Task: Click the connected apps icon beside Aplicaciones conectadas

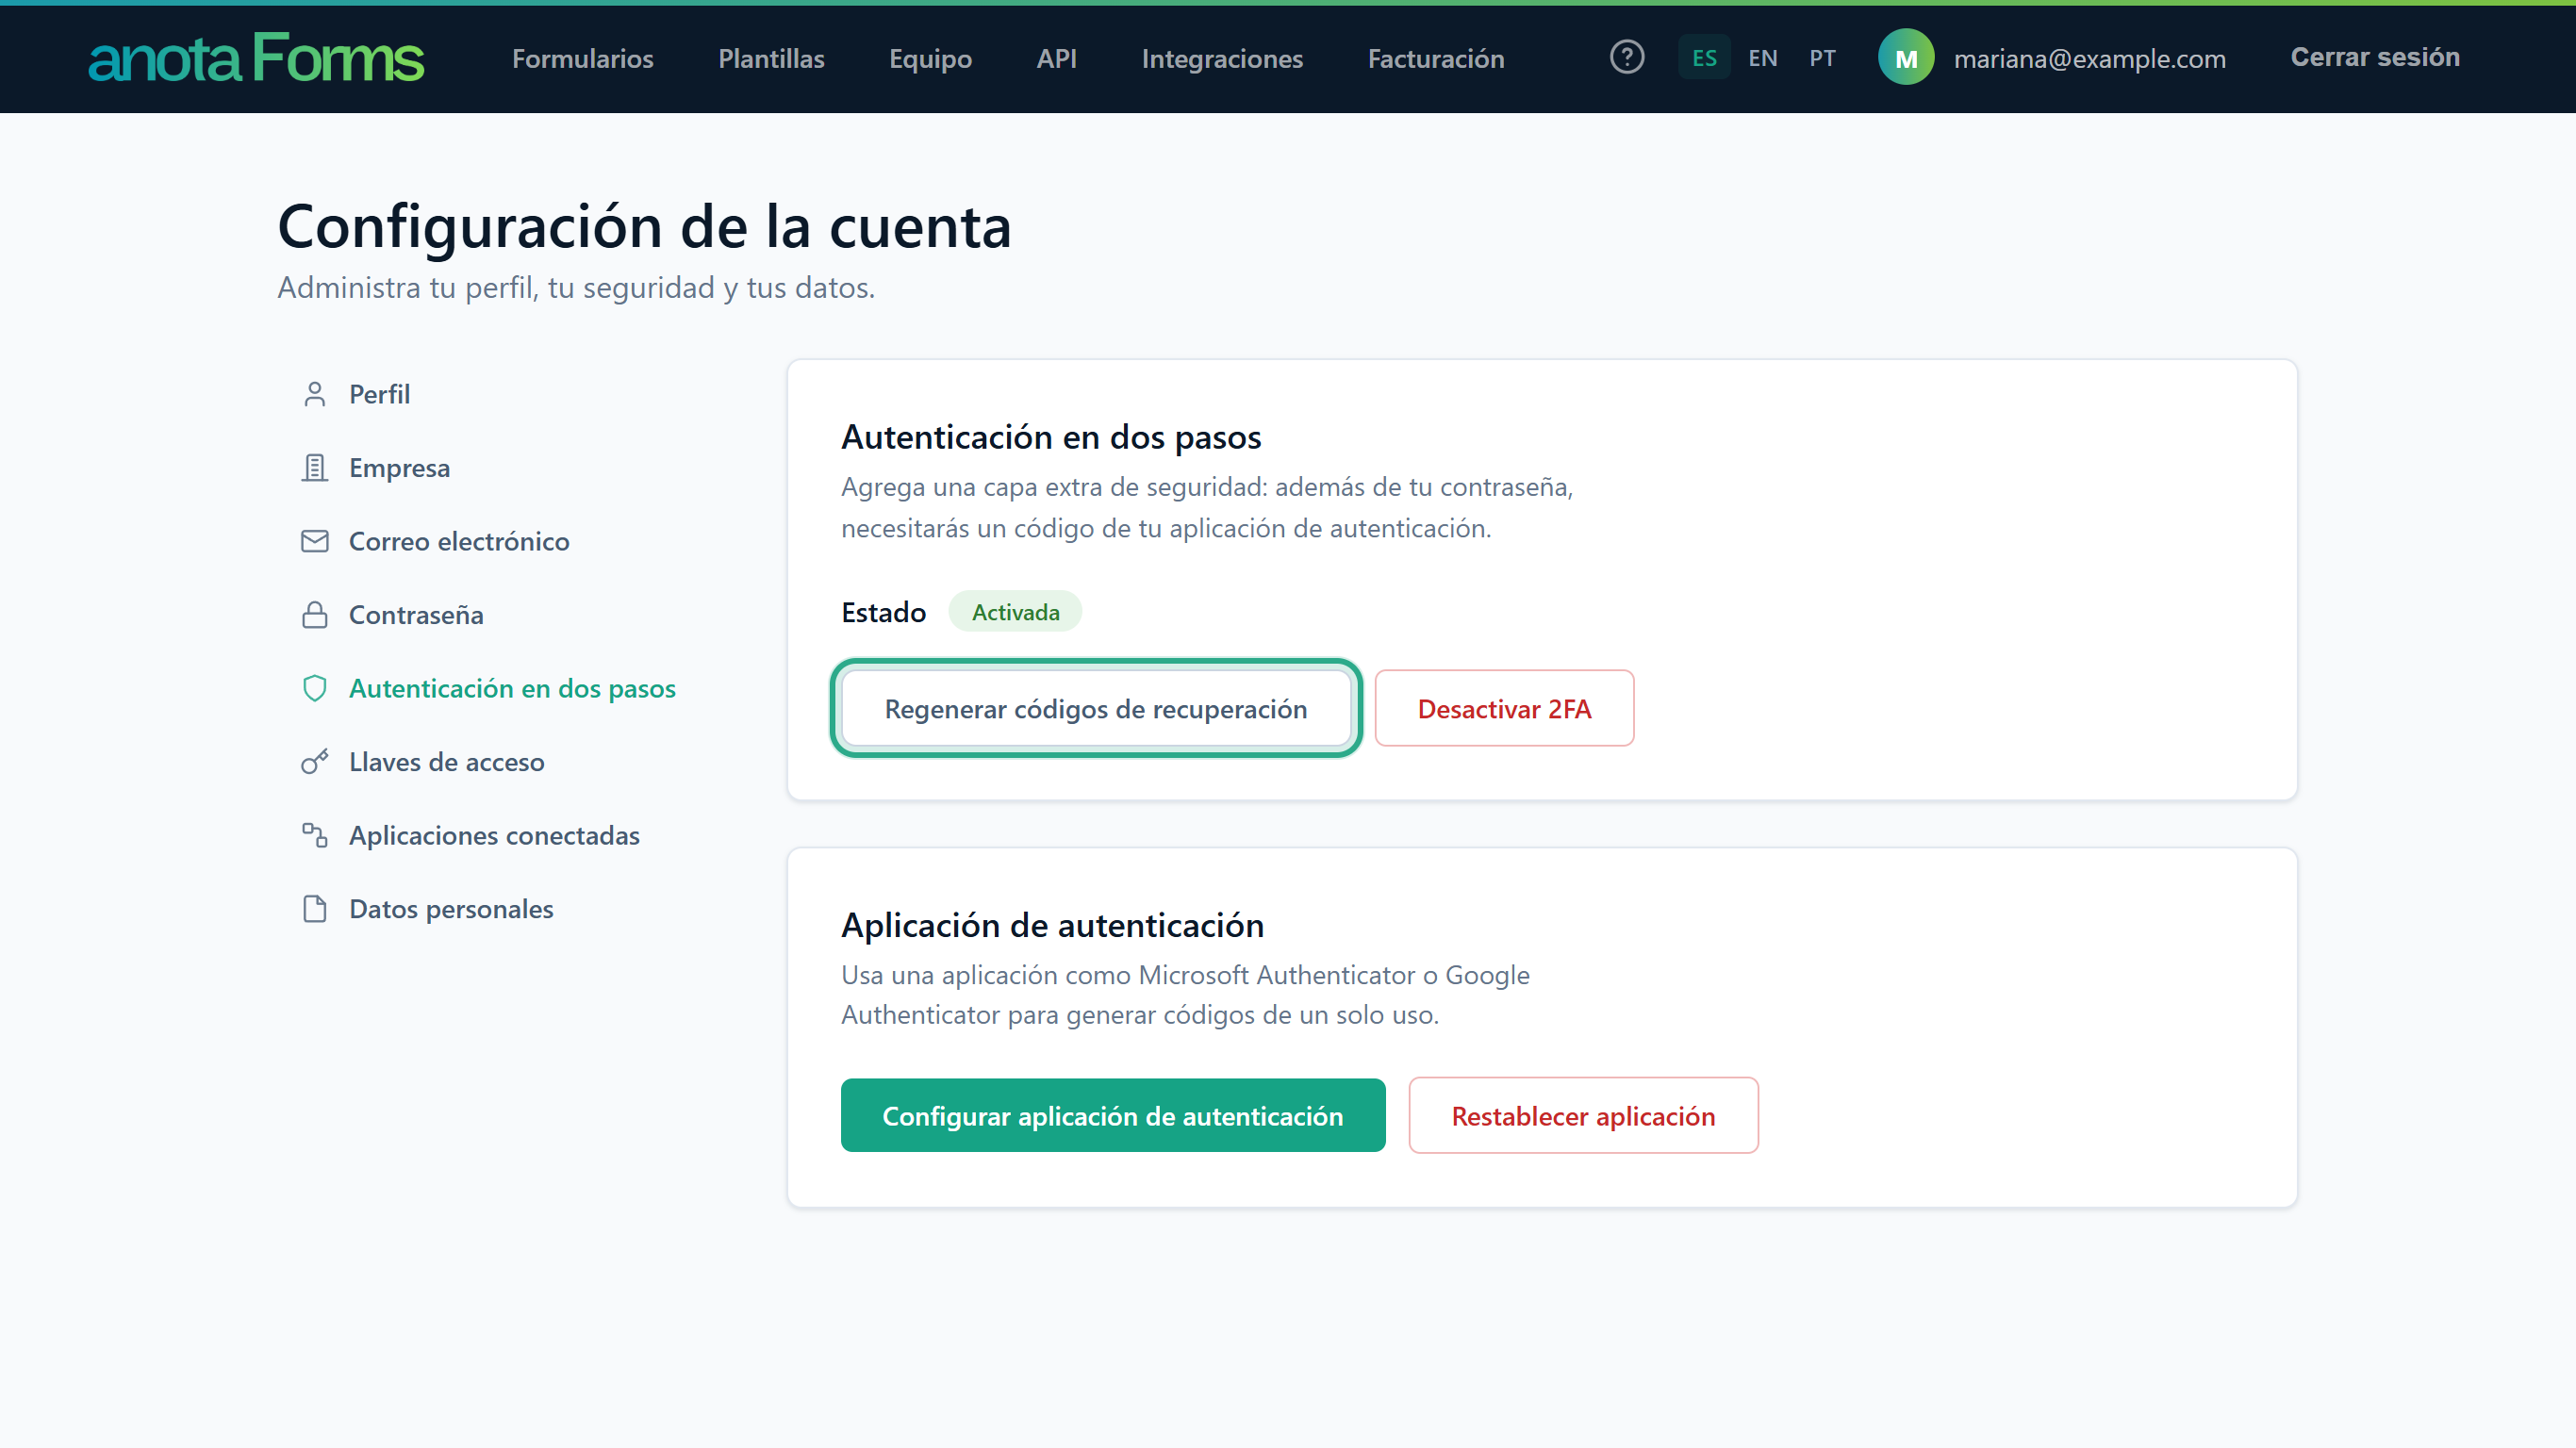Action: point(314,835)
